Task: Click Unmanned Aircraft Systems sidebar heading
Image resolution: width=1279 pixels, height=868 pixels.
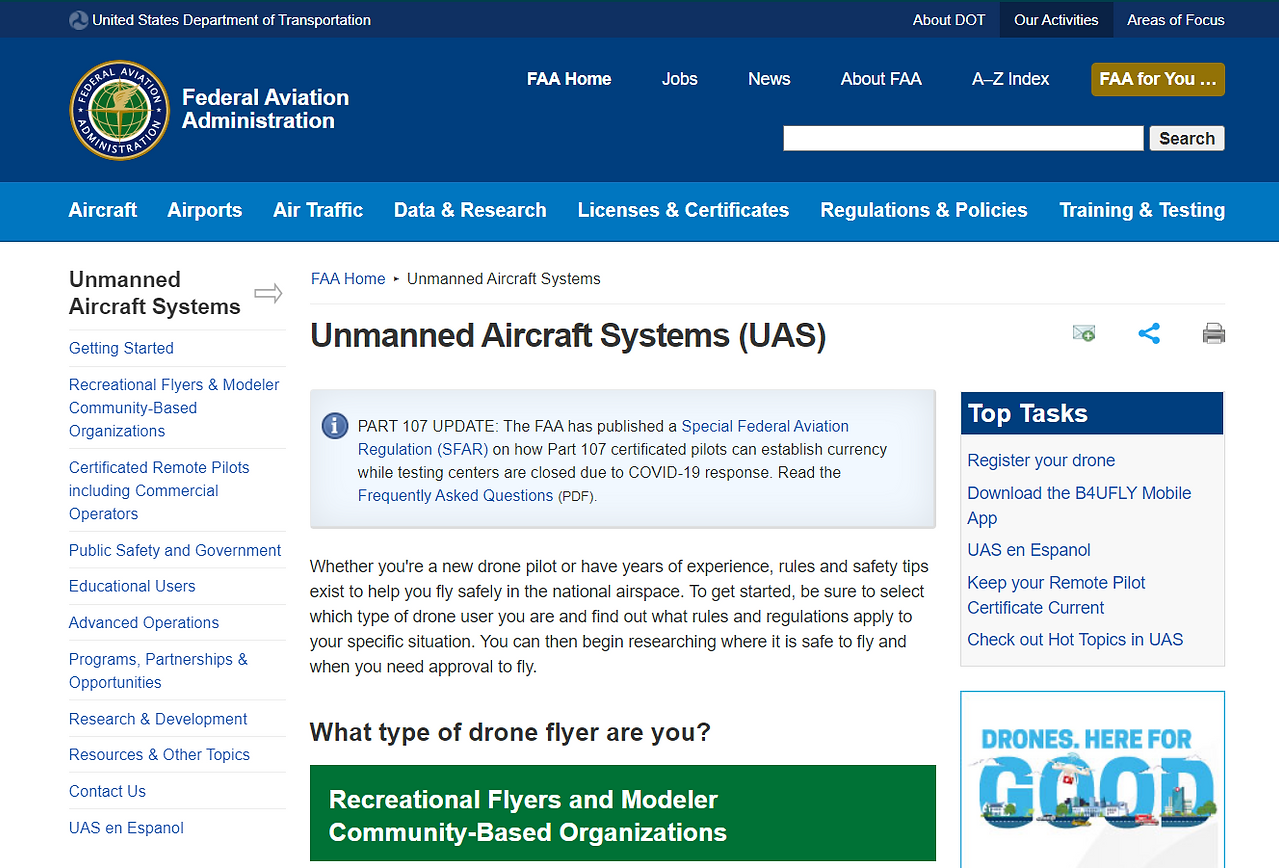Action: click(x=155, y=293)
